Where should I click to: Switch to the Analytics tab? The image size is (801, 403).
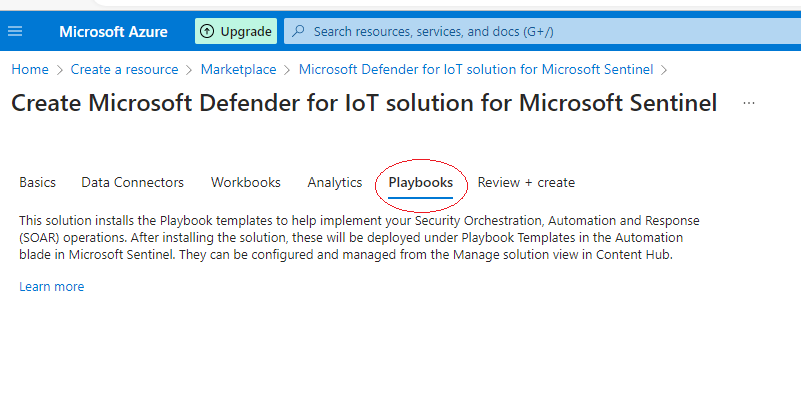(x=335, y=182)
